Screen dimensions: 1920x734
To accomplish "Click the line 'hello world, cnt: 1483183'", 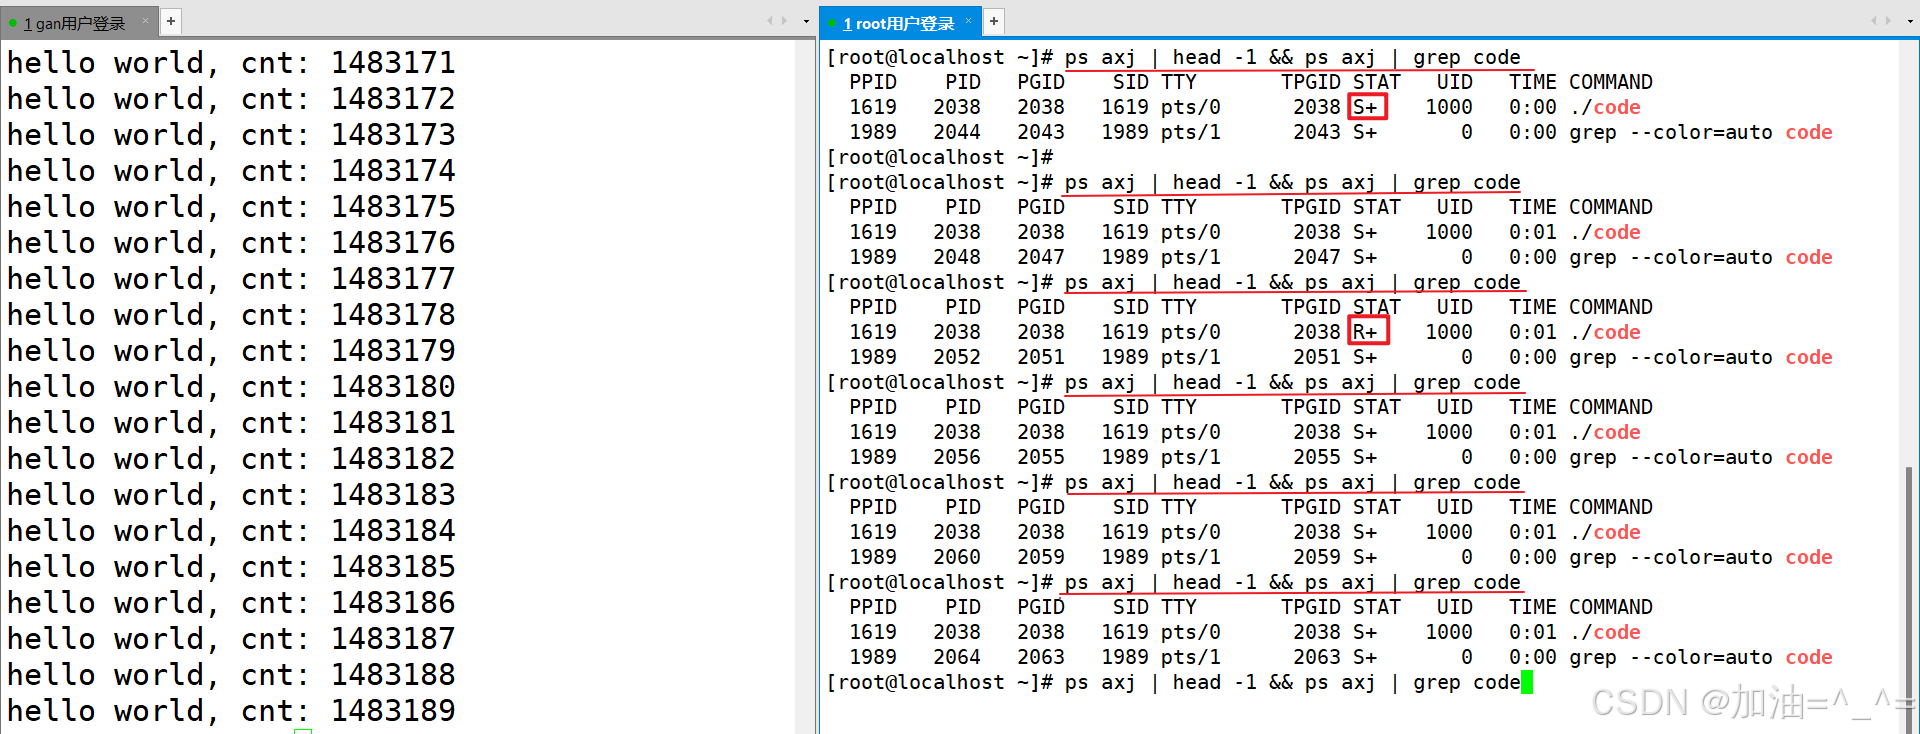I will (x=231, y=494).
